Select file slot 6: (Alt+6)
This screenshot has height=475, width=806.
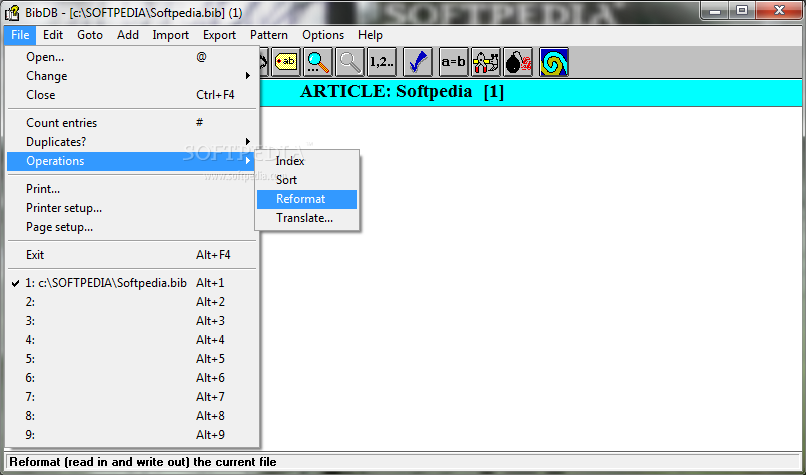(x=132, y=378)
